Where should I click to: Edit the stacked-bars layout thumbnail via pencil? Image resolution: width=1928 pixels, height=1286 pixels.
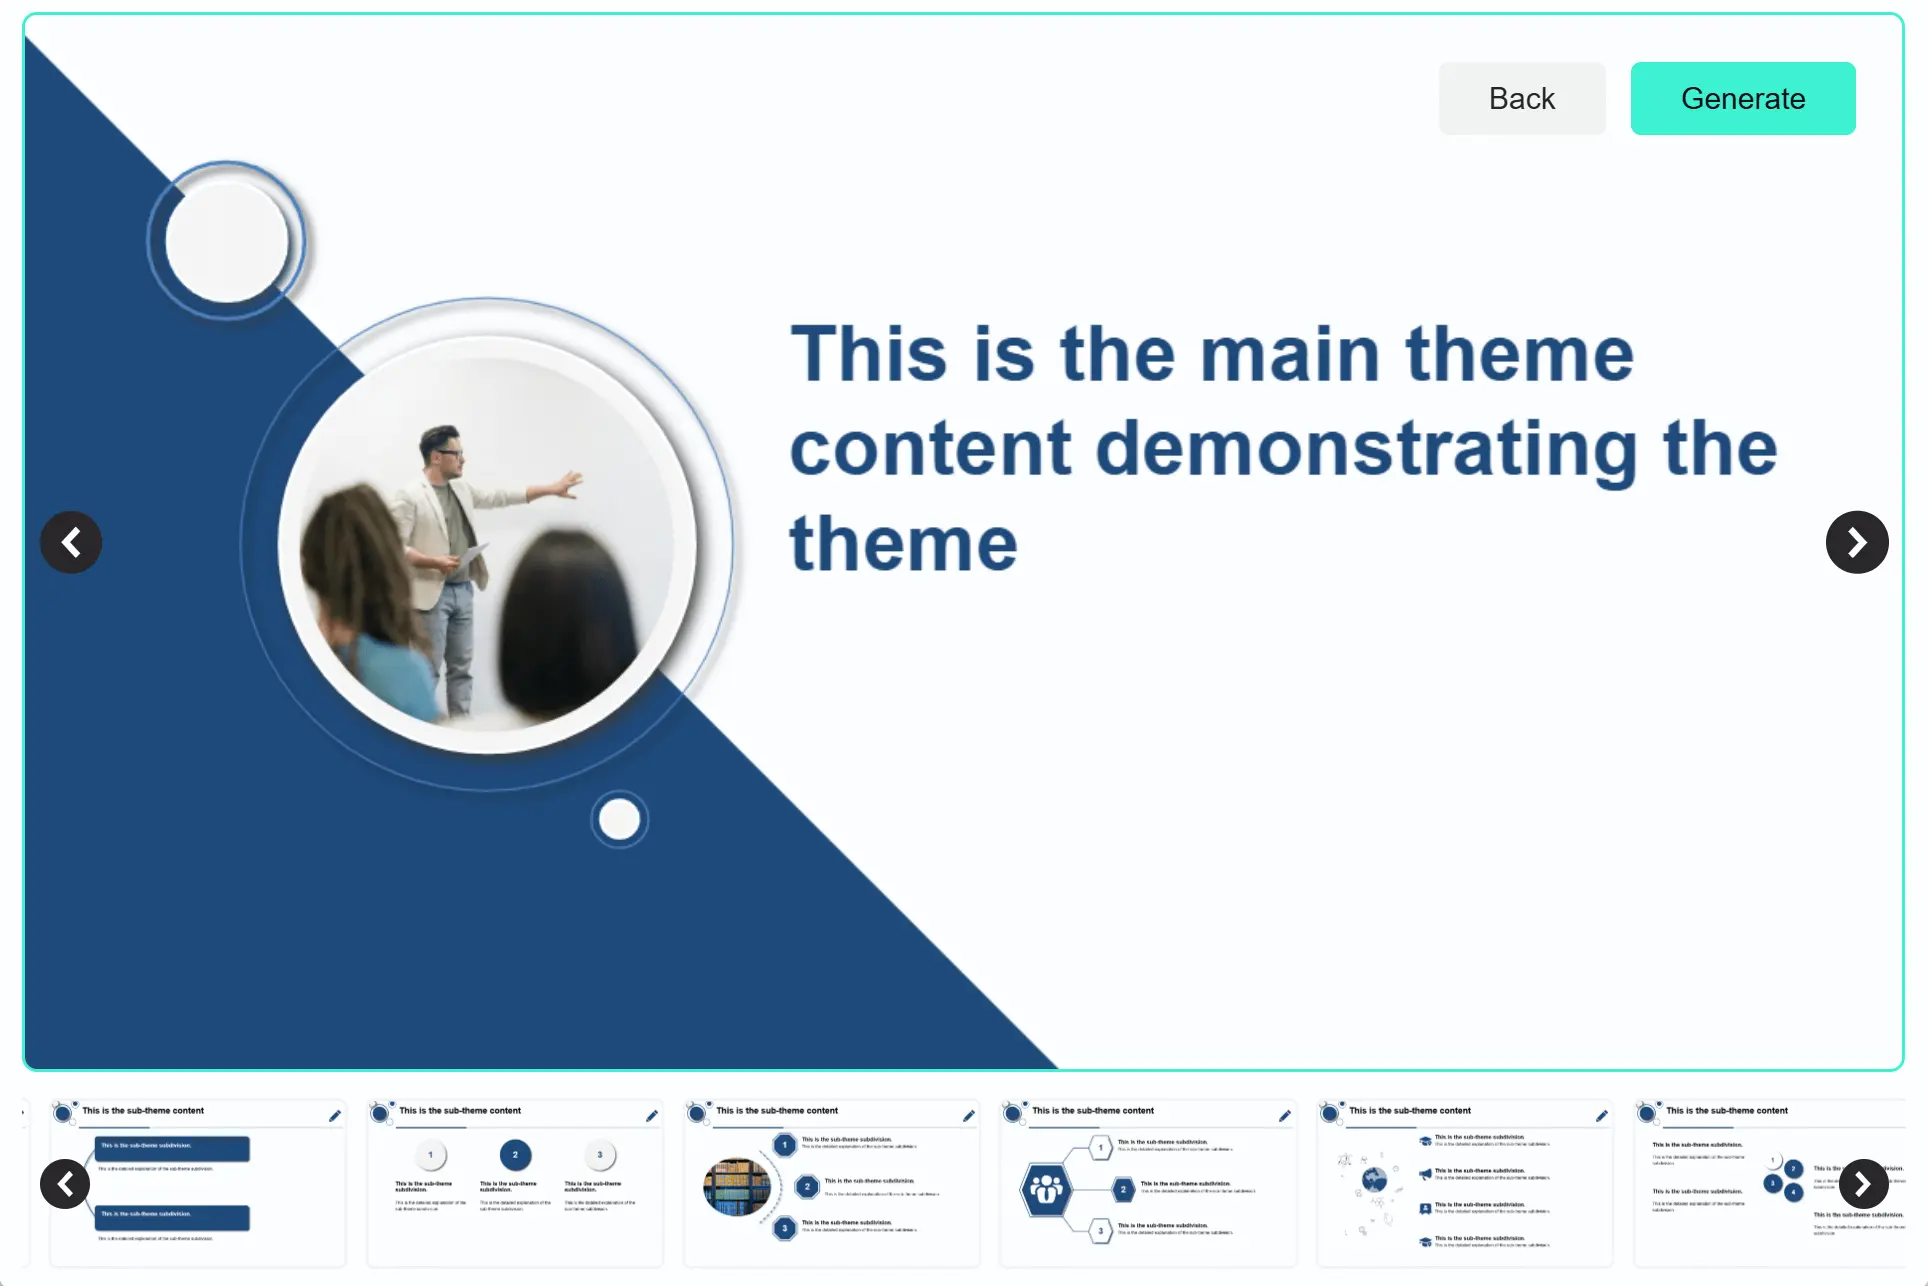coord(335,1116)
